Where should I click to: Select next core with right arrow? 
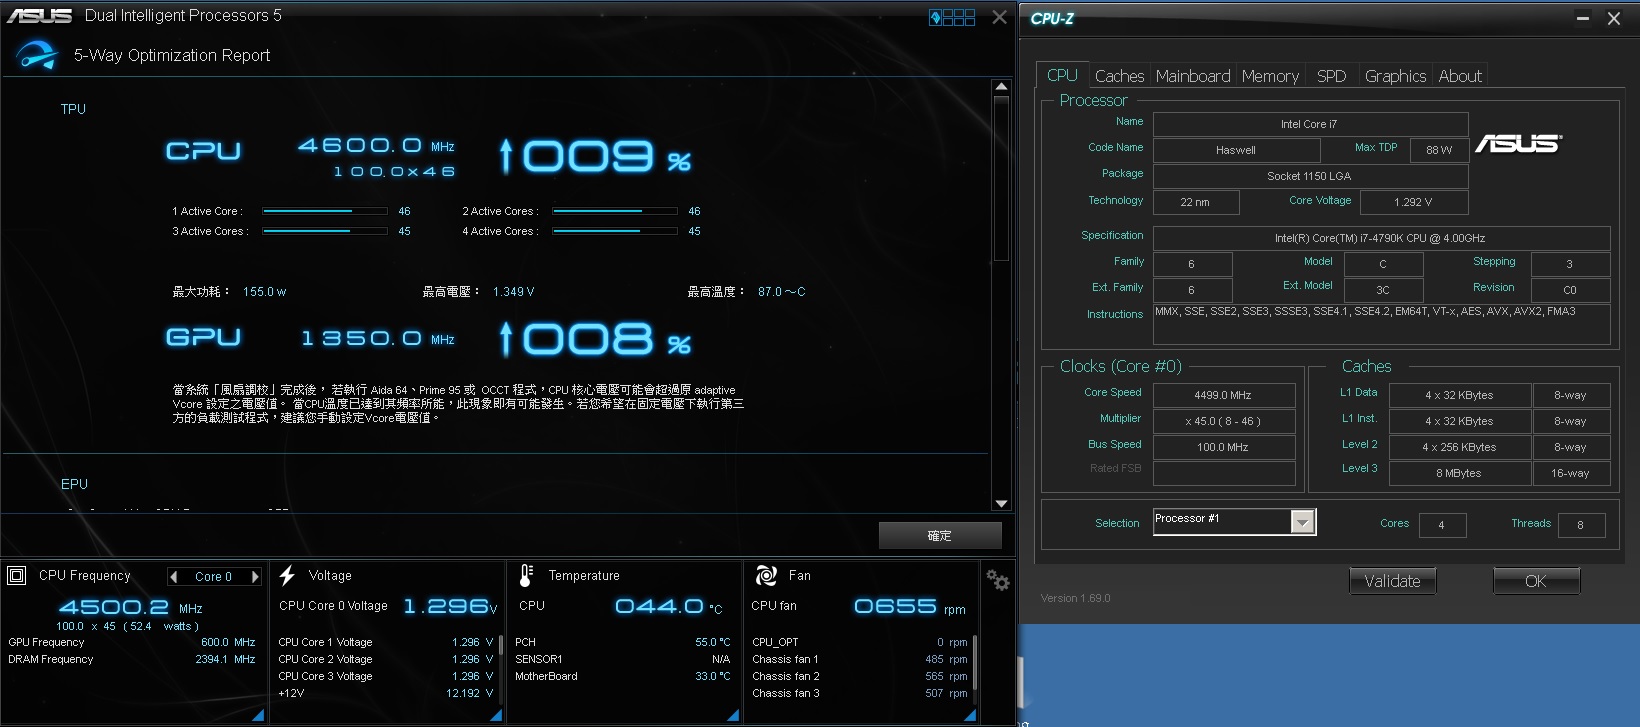click(x=255, y=577)
